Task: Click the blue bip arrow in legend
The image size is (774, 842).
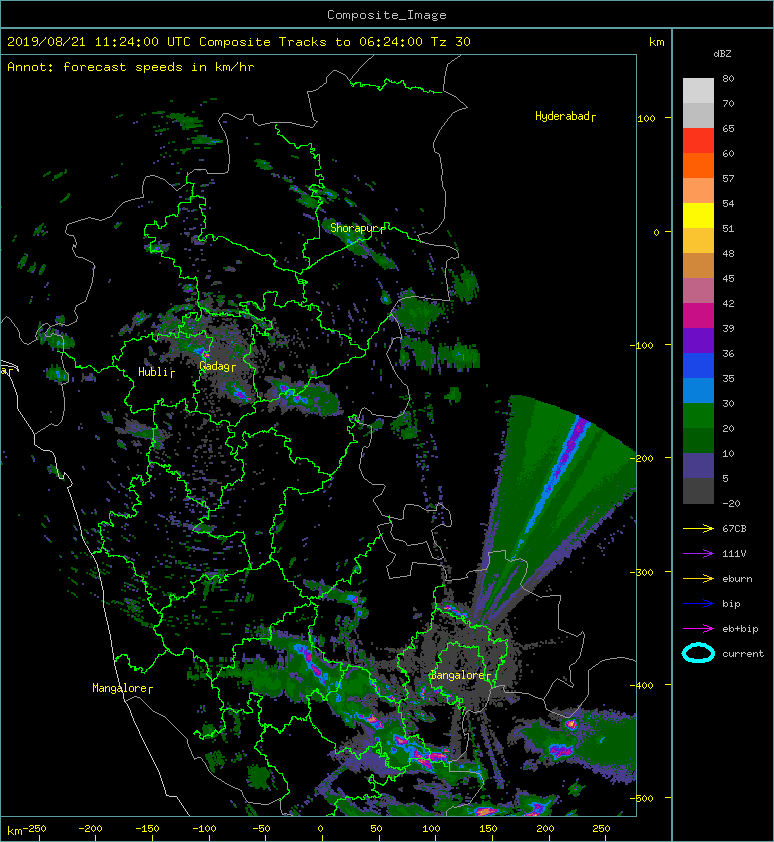Action: coord(698,604)
